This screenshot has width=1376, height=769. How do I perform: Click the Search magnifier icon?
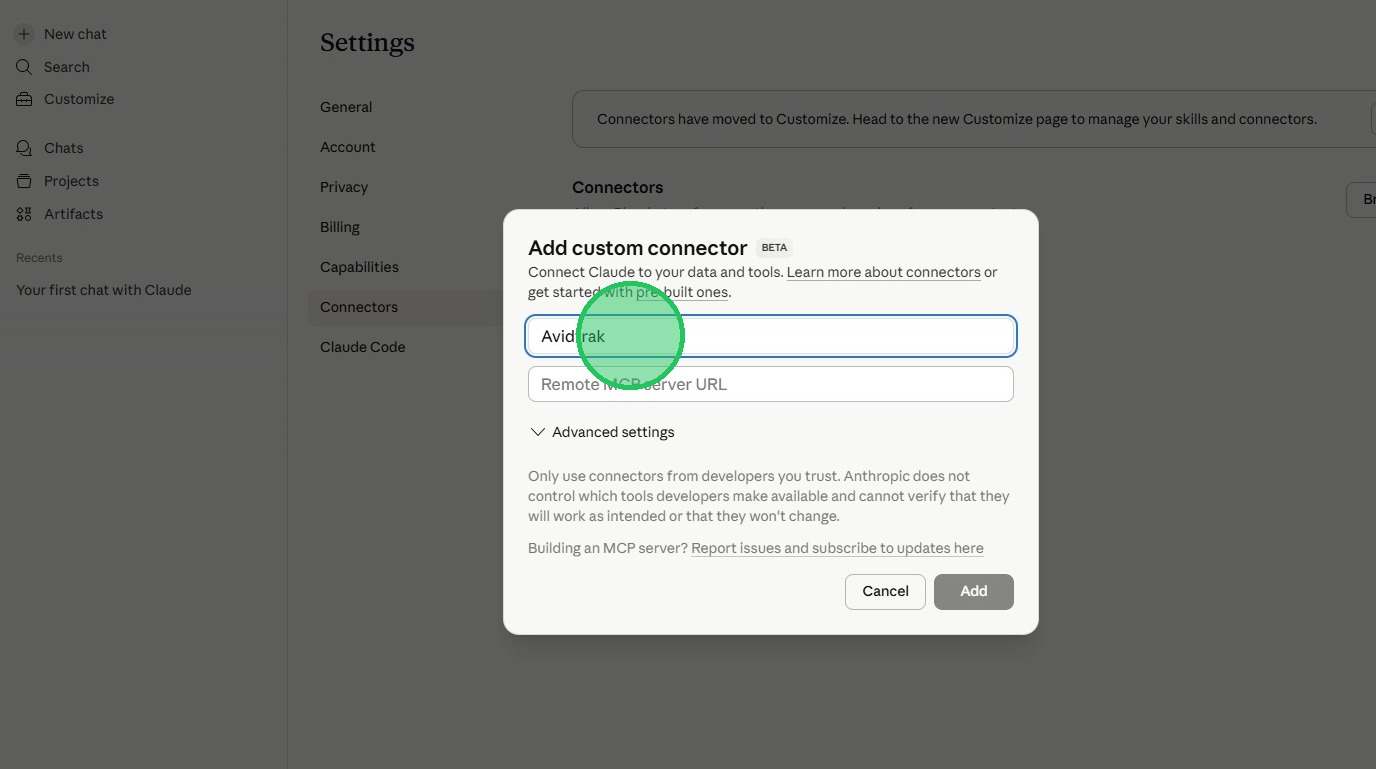[x=24, y=67]
